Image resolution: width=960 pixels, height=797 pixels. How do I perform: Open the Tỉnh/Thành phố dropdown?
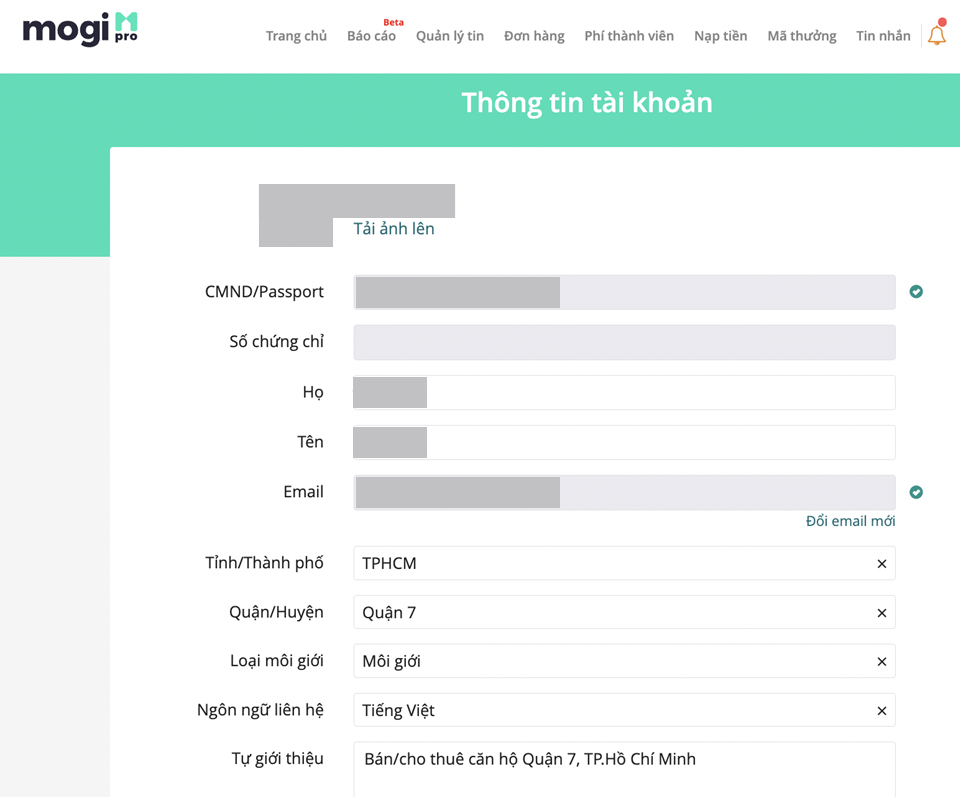point(610,564)
